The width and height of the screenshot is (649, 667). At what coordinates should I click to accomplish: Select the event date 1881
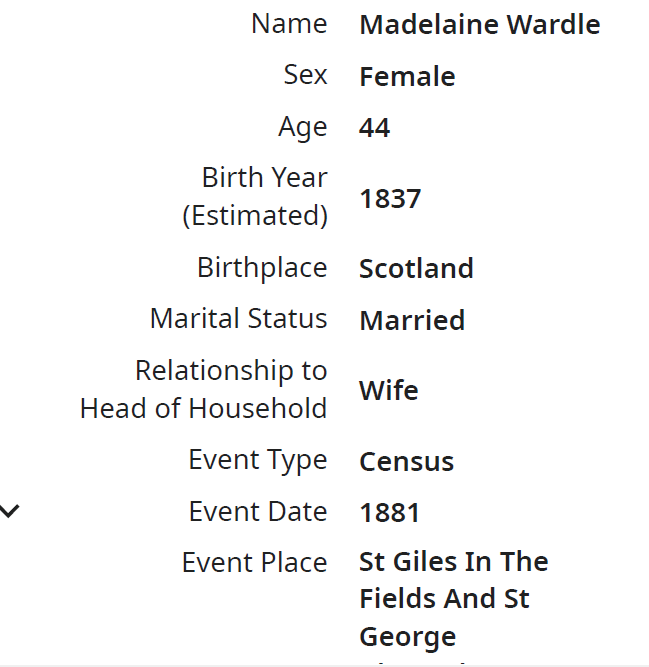(389, 513)
